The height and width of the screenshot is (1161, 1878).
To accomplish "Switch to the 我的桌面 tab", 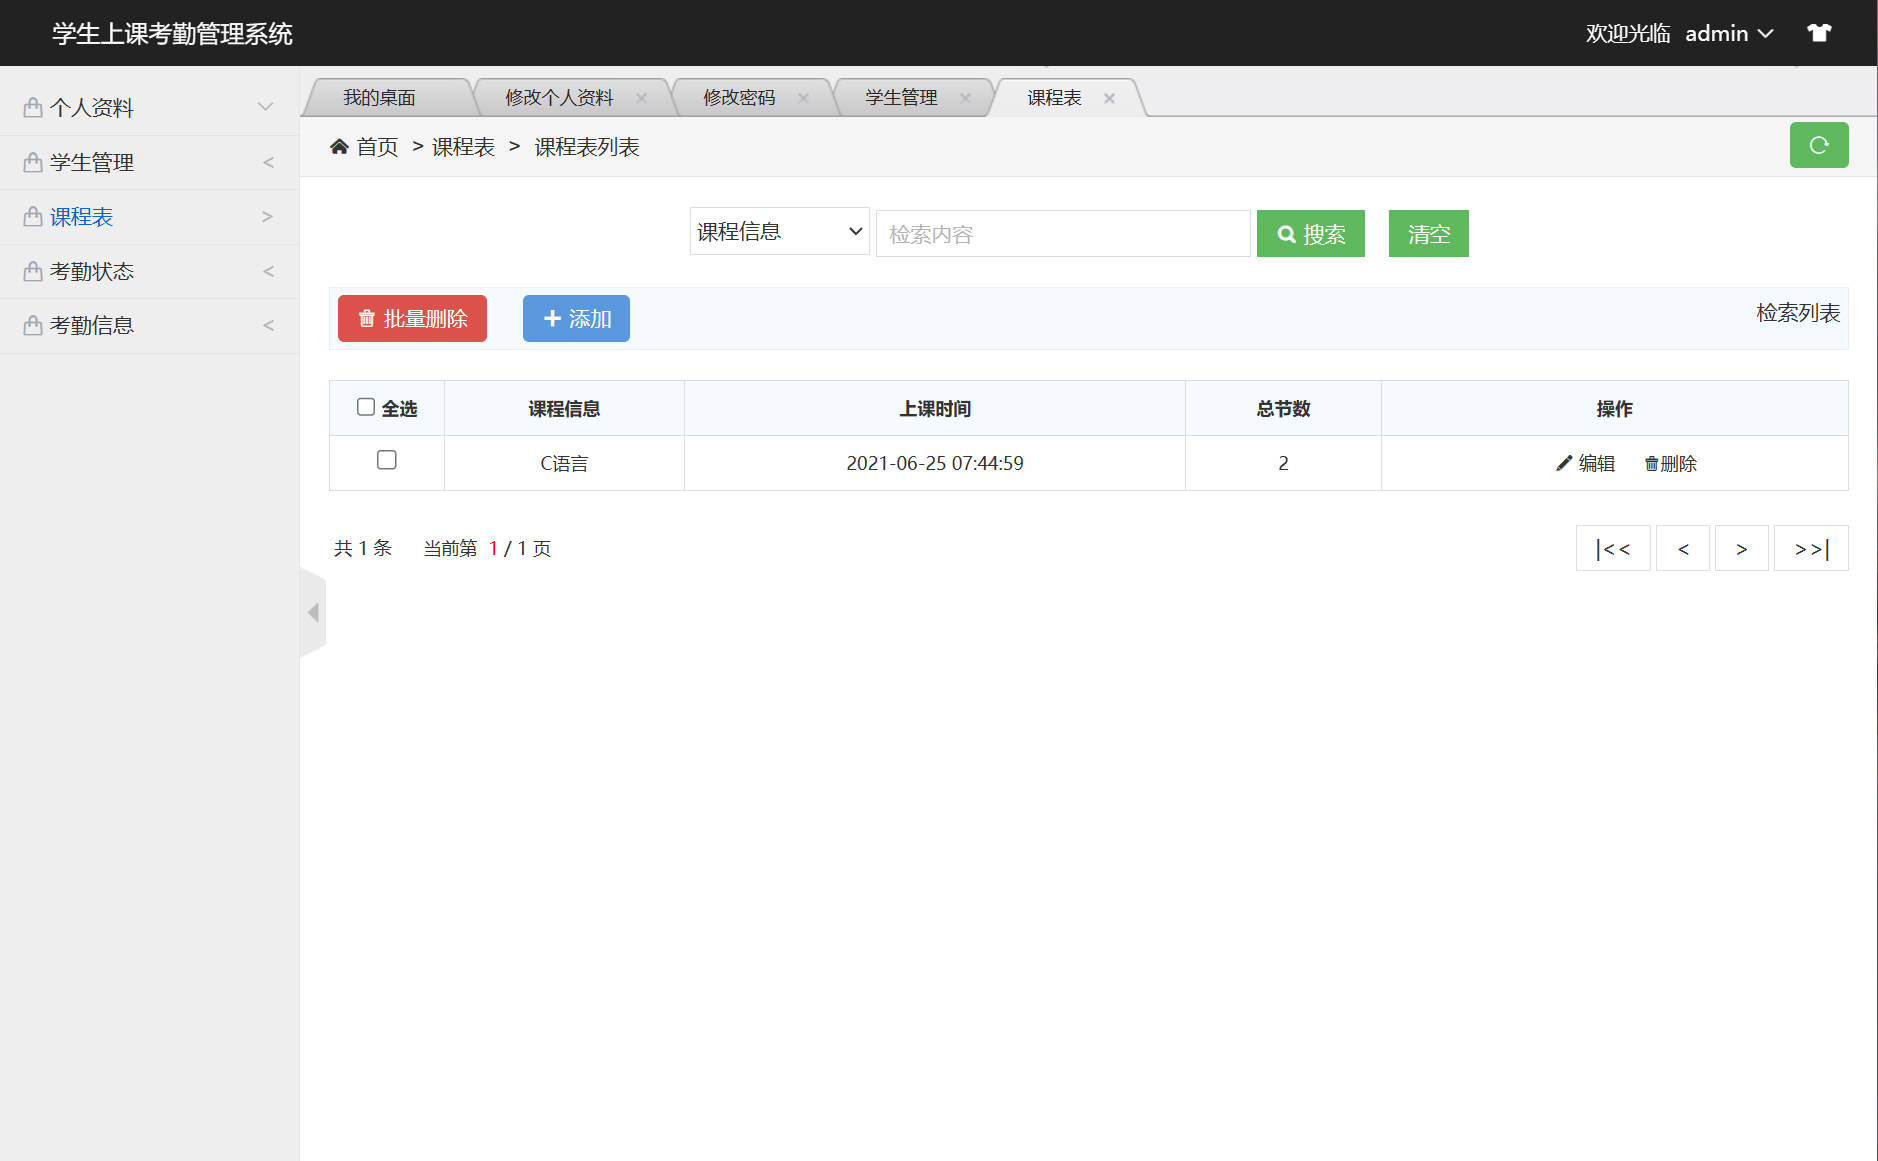I will pyautogui.click(x=382, y=97).
